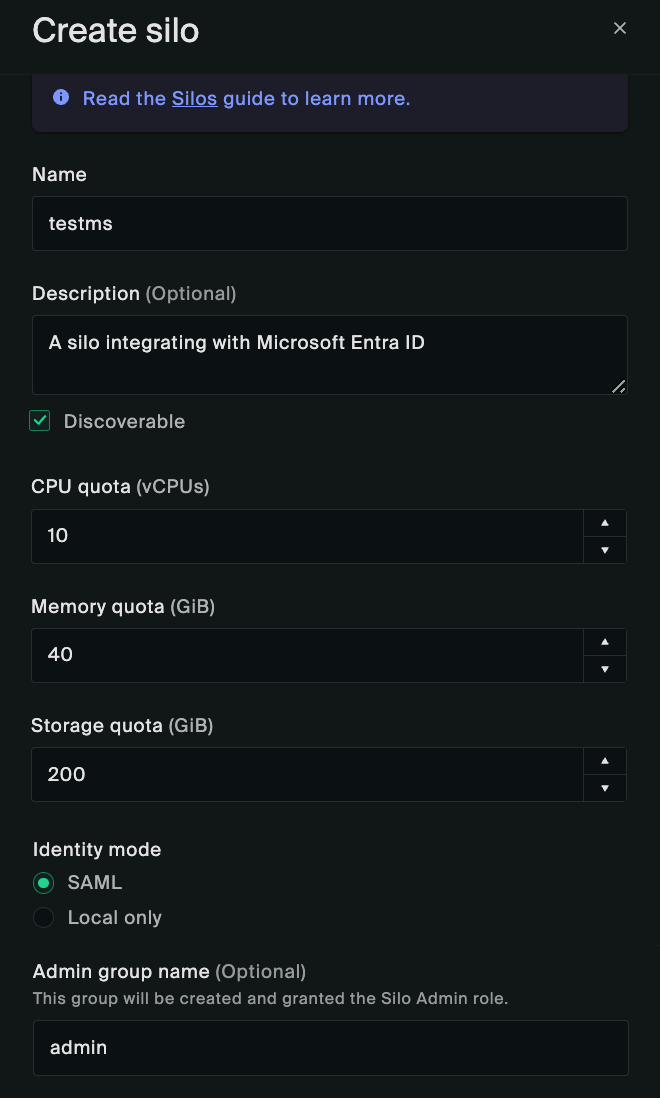Decrease Storage quota with down arrow

pos(605,788)
